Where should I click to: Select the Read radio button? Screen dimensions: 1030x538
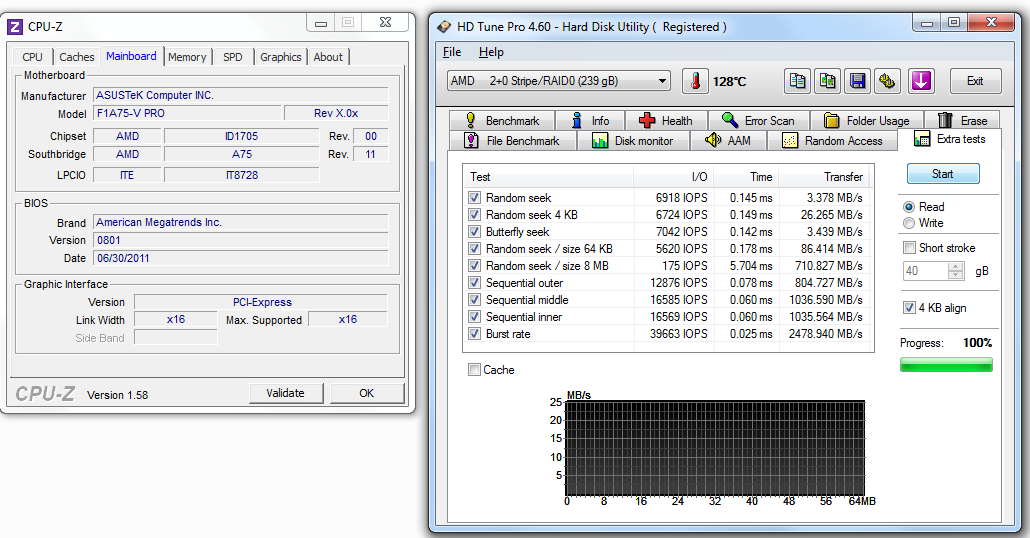pos(908,206)
